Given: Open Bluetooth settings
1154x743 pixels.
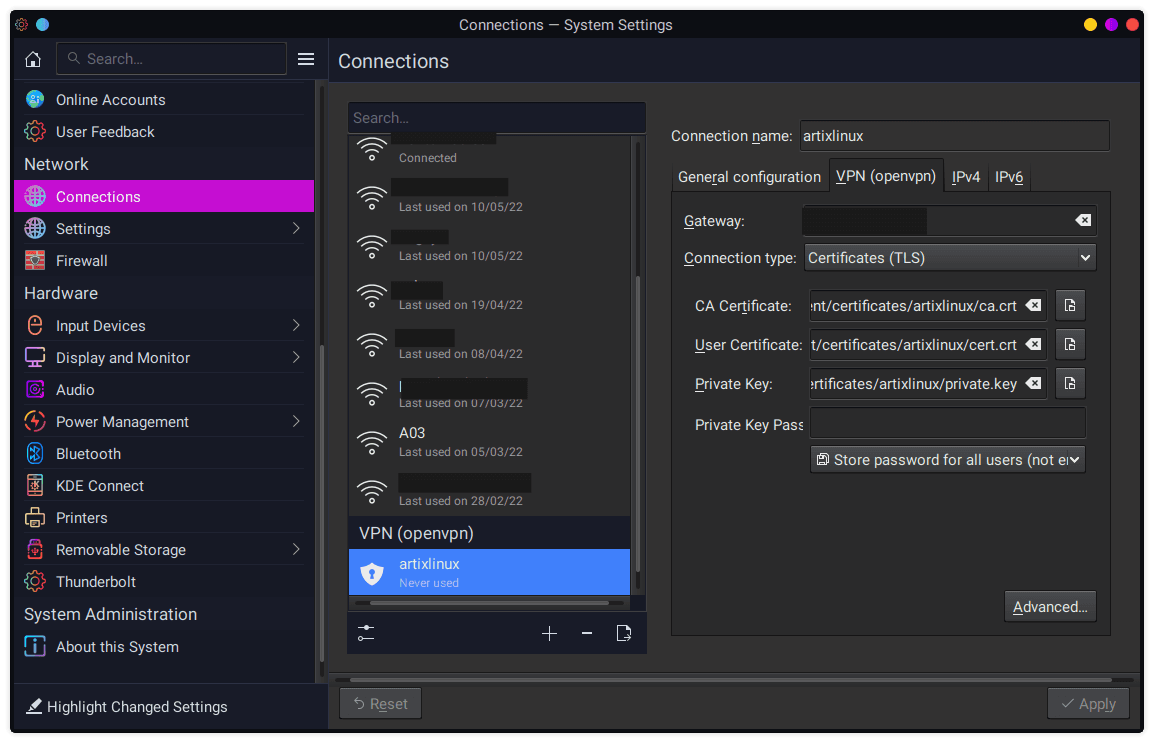Looking at the screenshot, I should point(165,453).
